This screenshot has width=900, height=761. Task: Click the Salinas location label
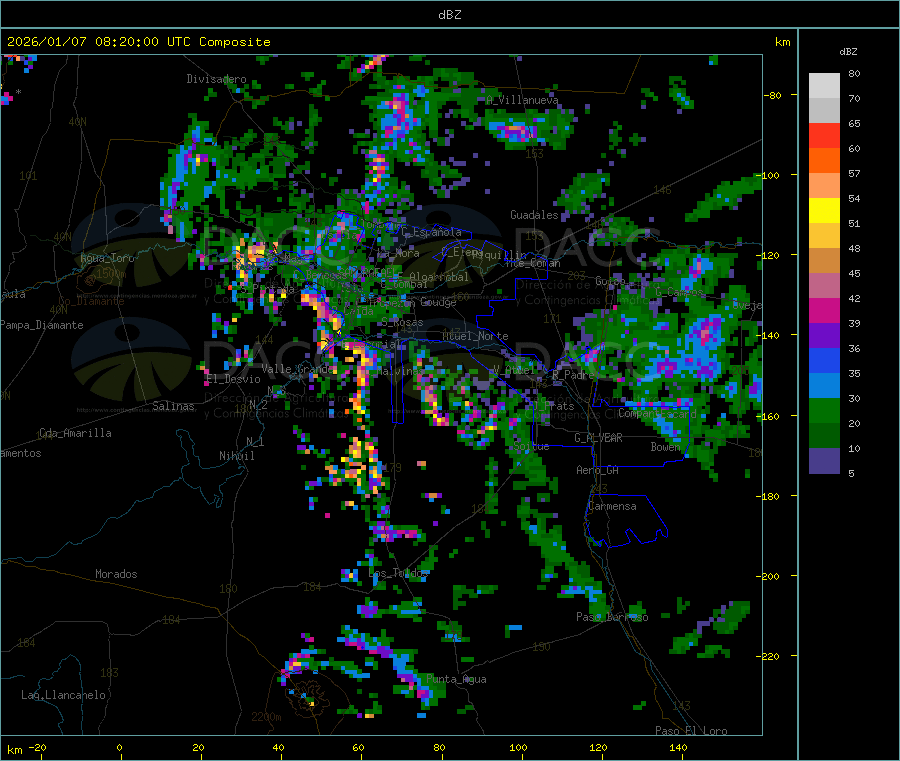point(173,406)
